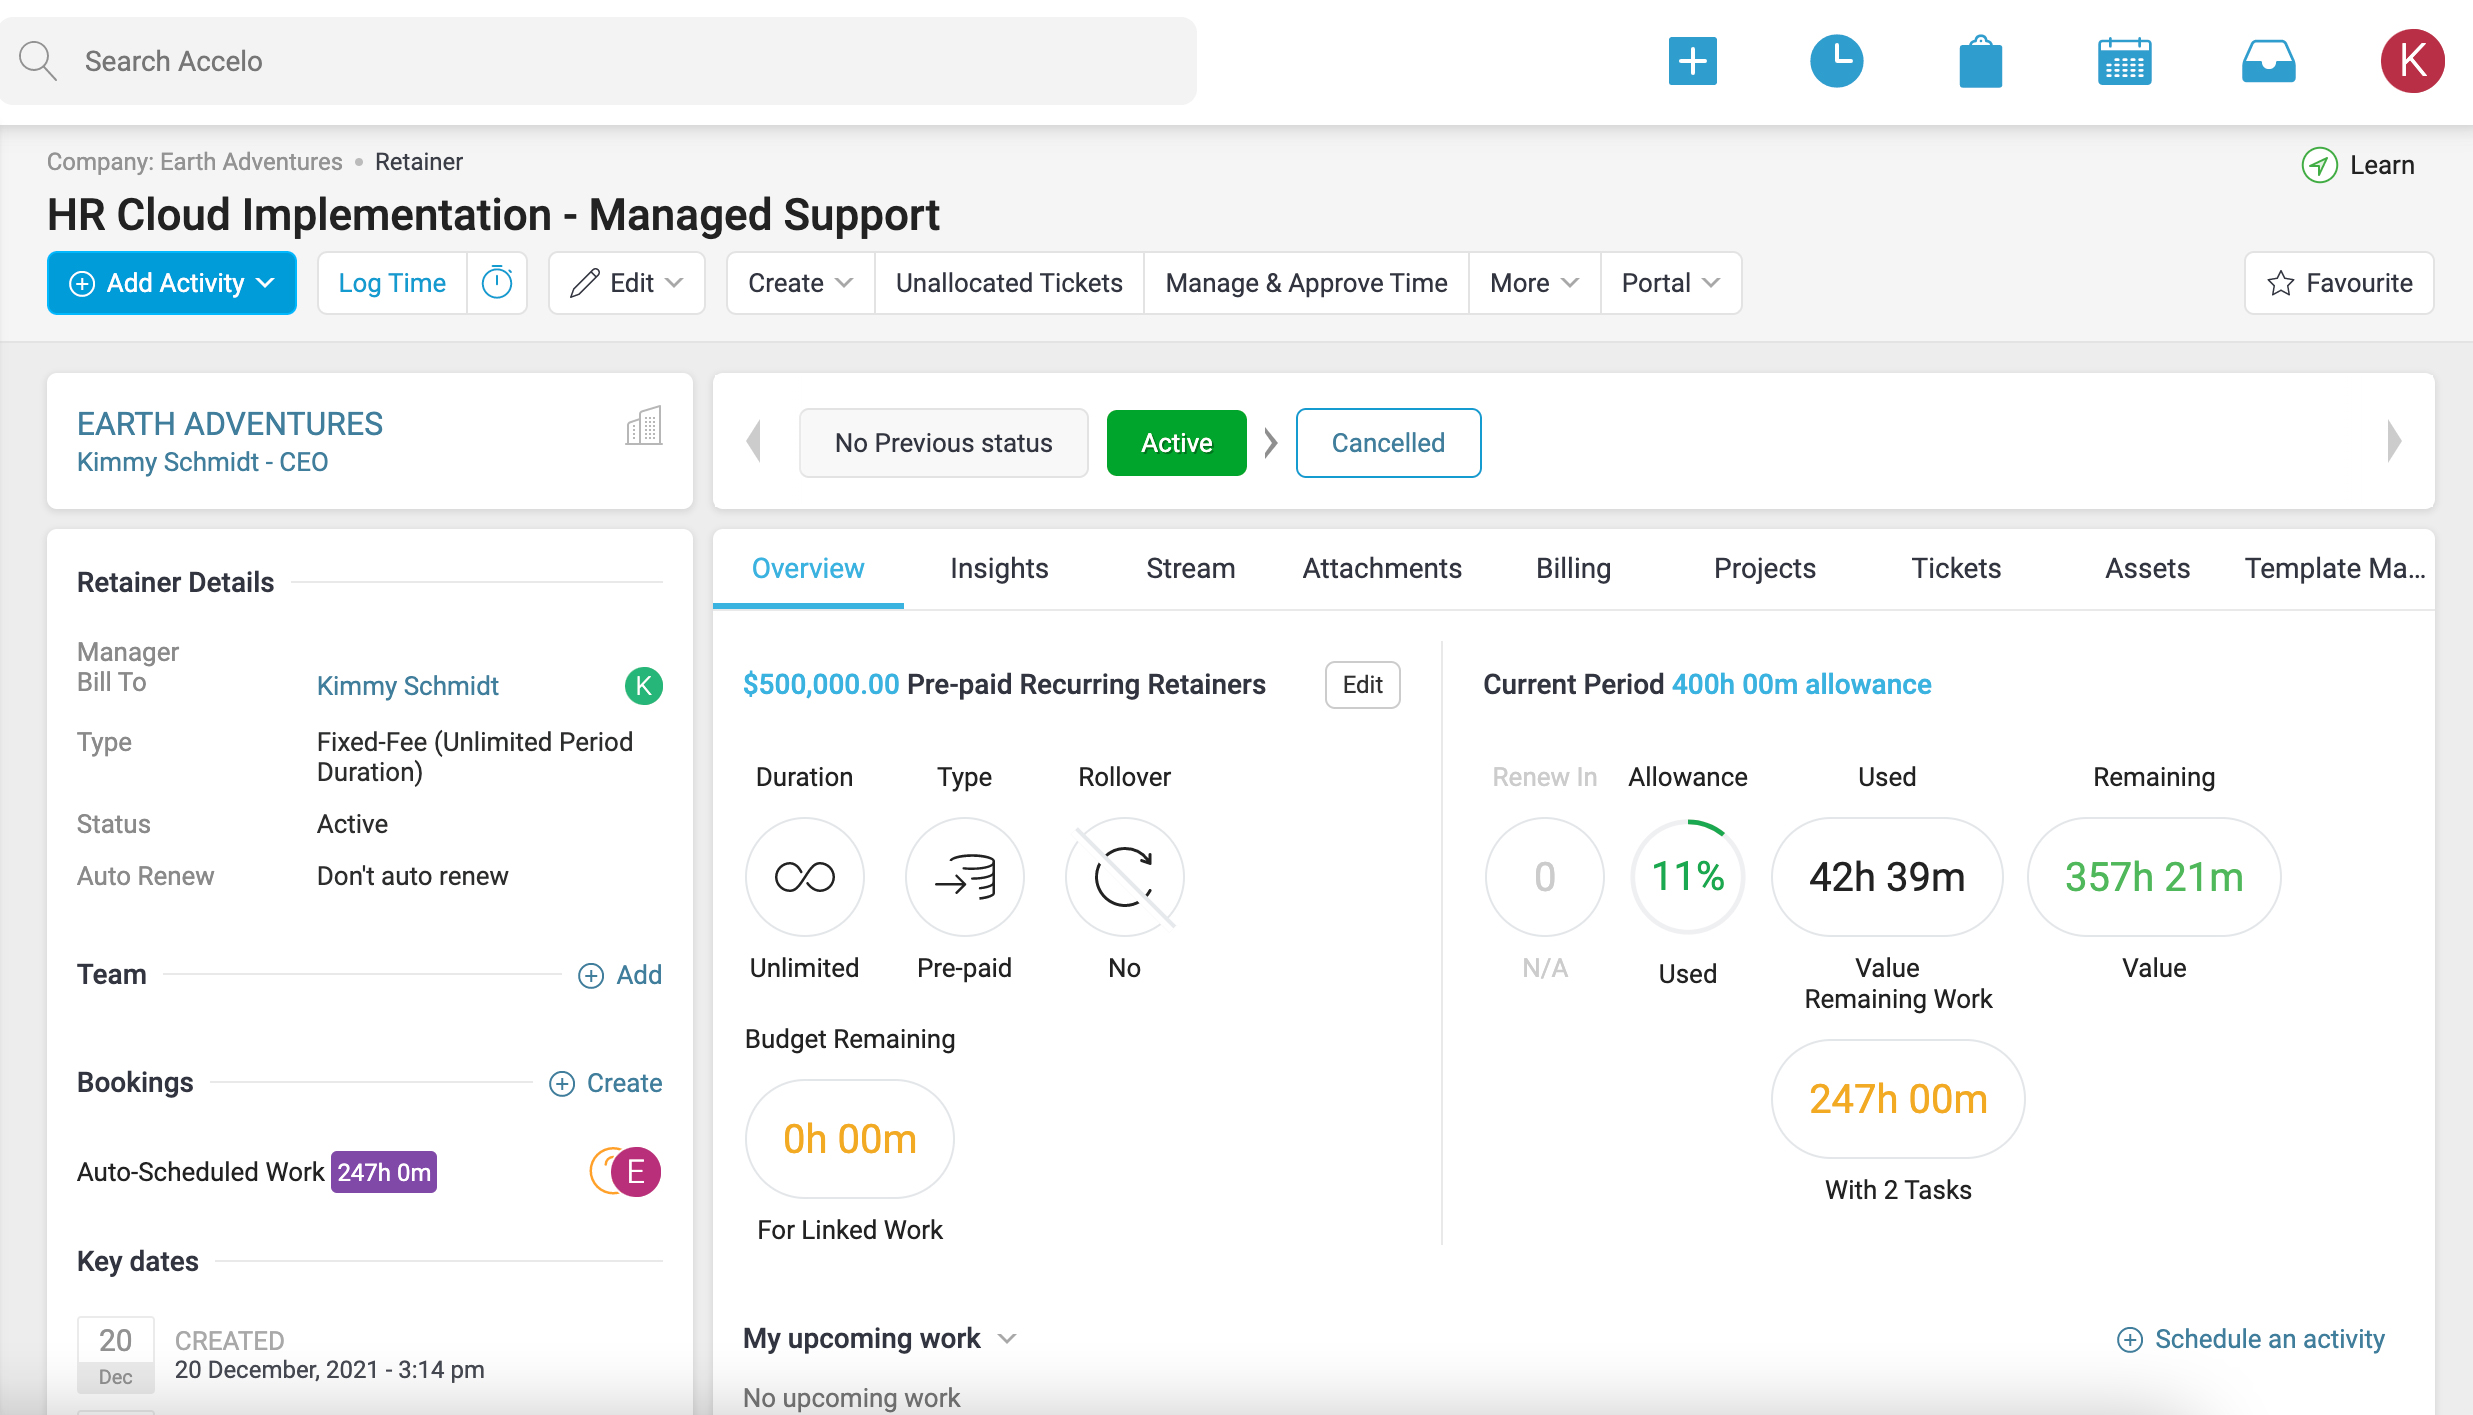Click the chevron between Active and Cancelled
The height and width of the screenshot is (1415, 2473).
click(1271, 442)
